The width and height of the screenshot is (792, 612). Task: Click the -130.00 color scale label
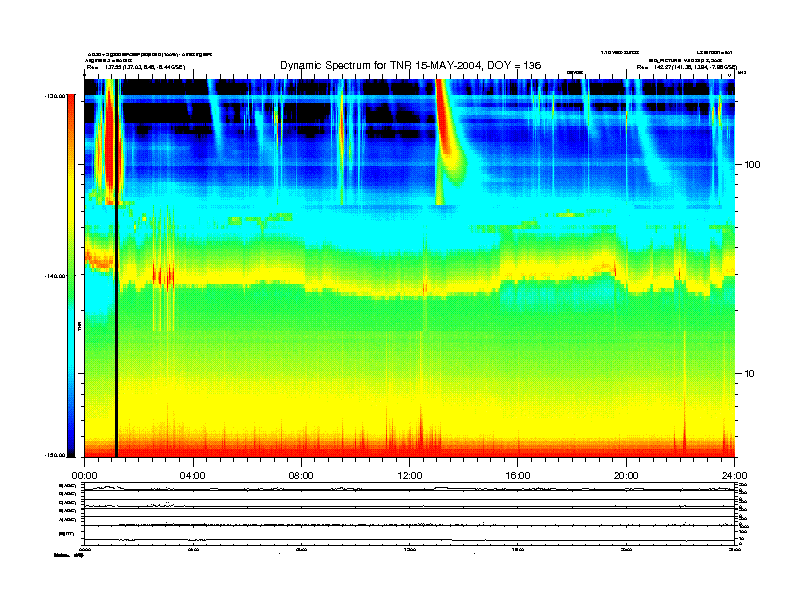55,95
